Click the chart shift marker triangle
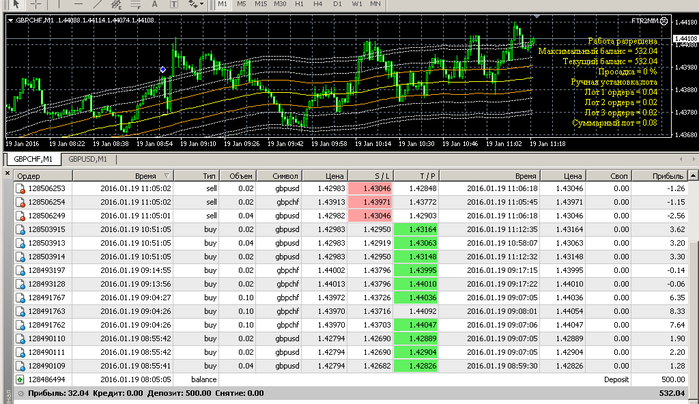The width and height of the screenshot is (699, 404). [x=537, y=16]
